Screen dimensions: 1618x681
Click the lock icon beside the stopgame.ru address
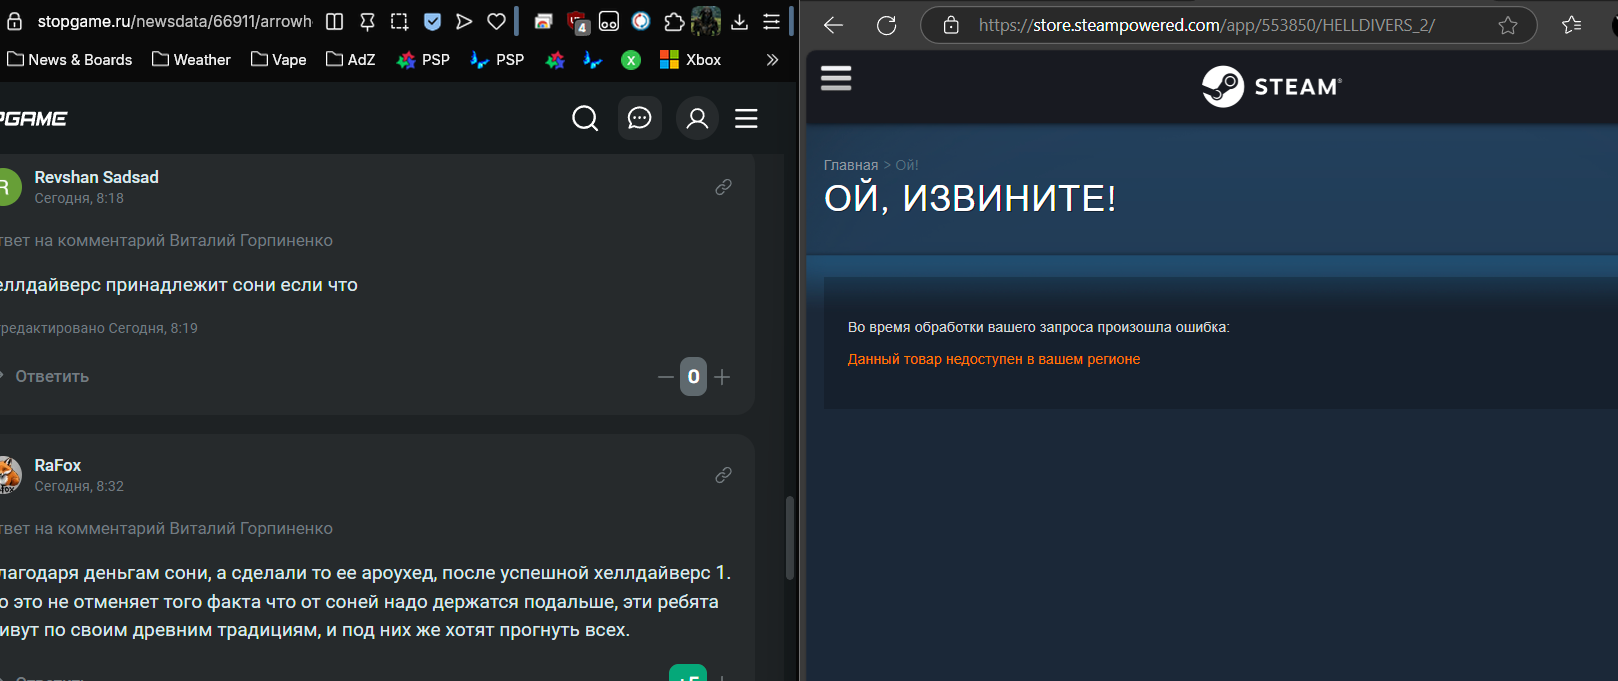pos(14,21)
